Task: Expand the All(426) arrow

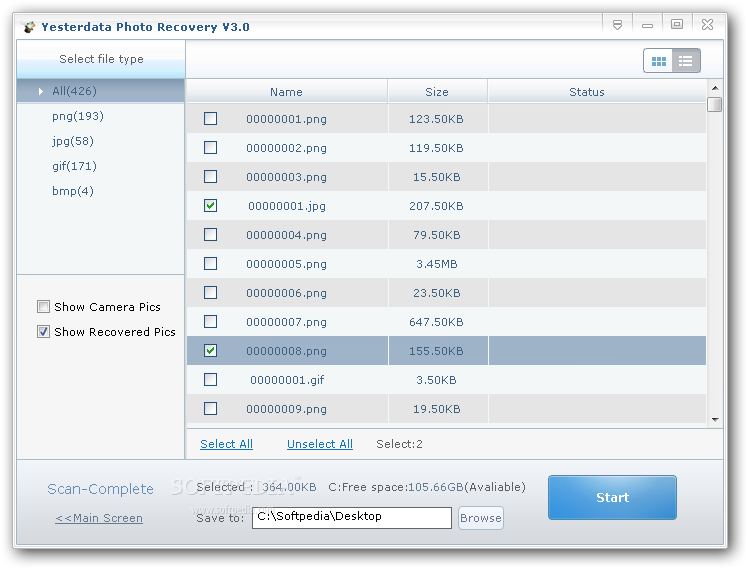Action: (41, 91)
